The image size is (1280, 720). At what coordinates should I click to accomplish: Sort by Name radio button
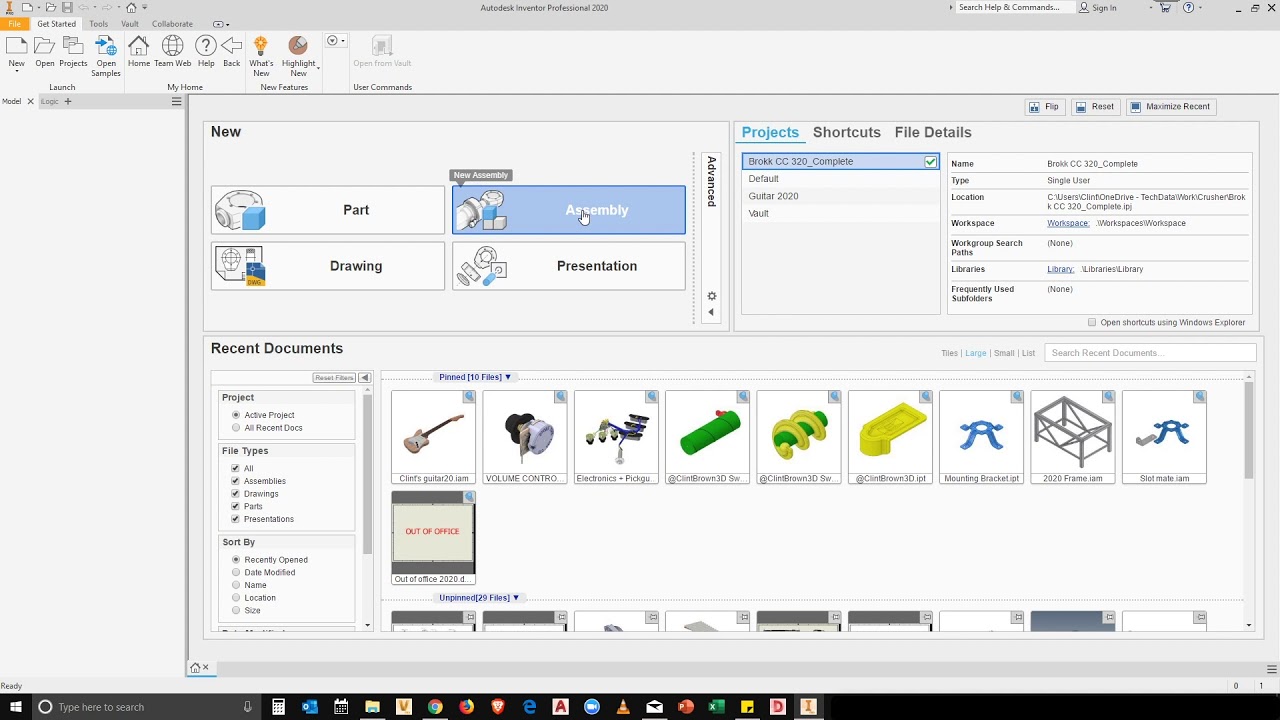(x=236, y=585)
